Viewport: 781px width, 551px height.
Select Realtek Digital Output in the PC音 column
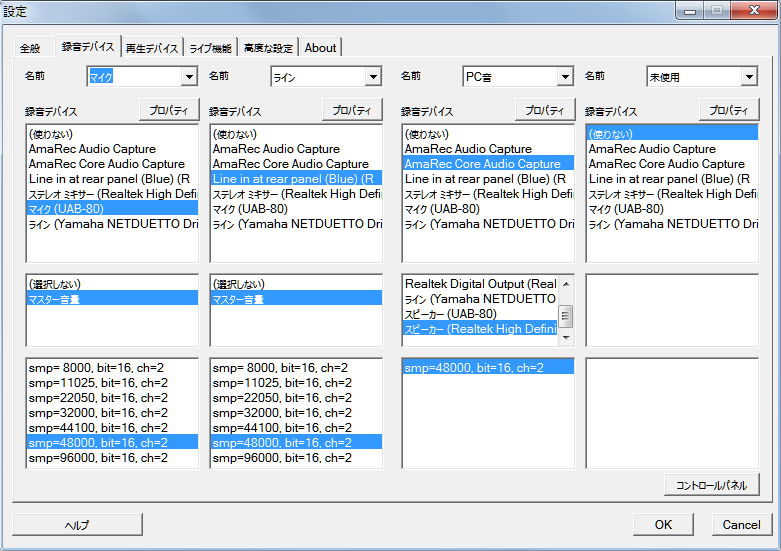coord(480,284)
